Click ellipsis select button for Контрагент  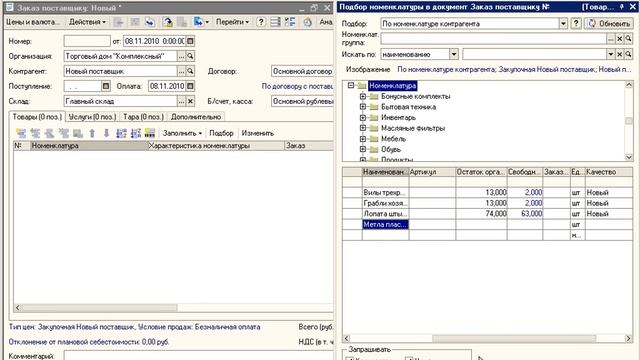[x=182, y=71]
